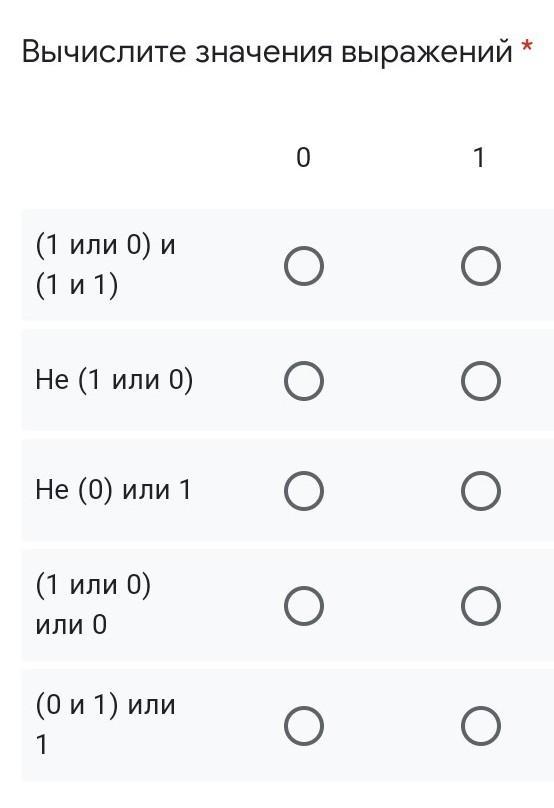The width and height of the screenshot is (554, 808).
Task: Click the row label 'Не (1 или 0)'
Action: 114,380
